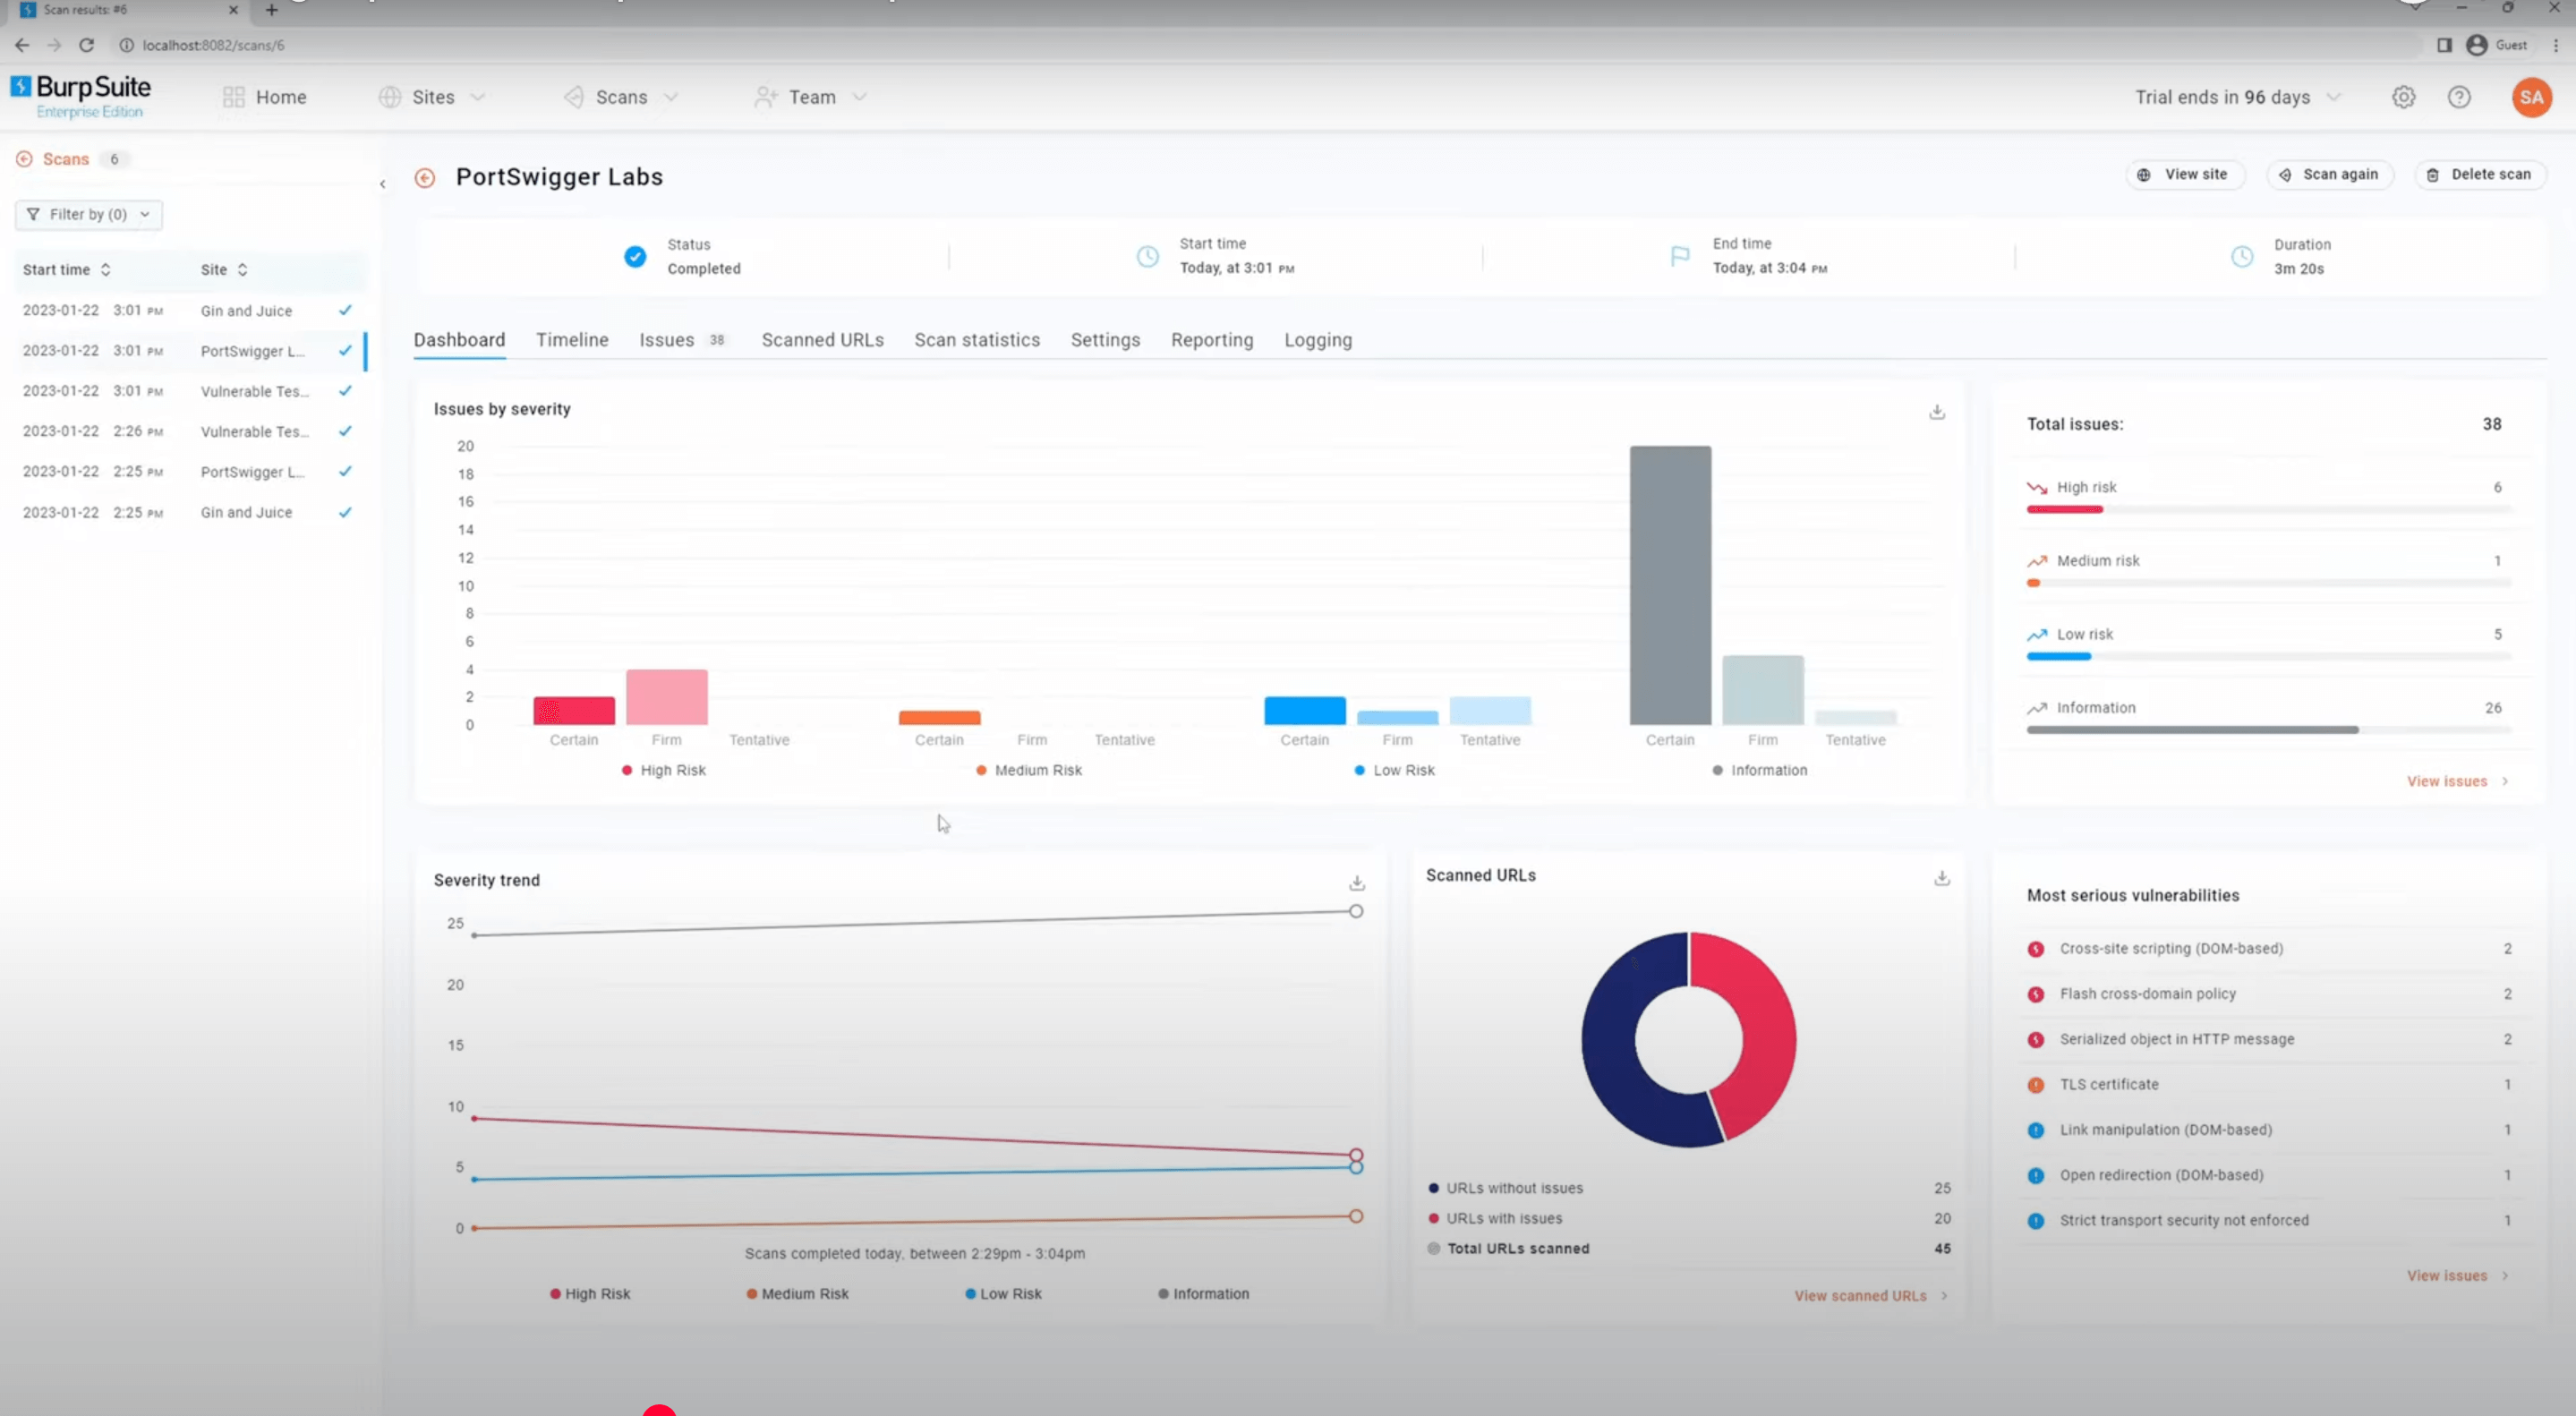Viewport: 2576px width, 1416px height.
Task: Expand the Trial ends in 96 days dropdown
Action: tap(2238, 97)
